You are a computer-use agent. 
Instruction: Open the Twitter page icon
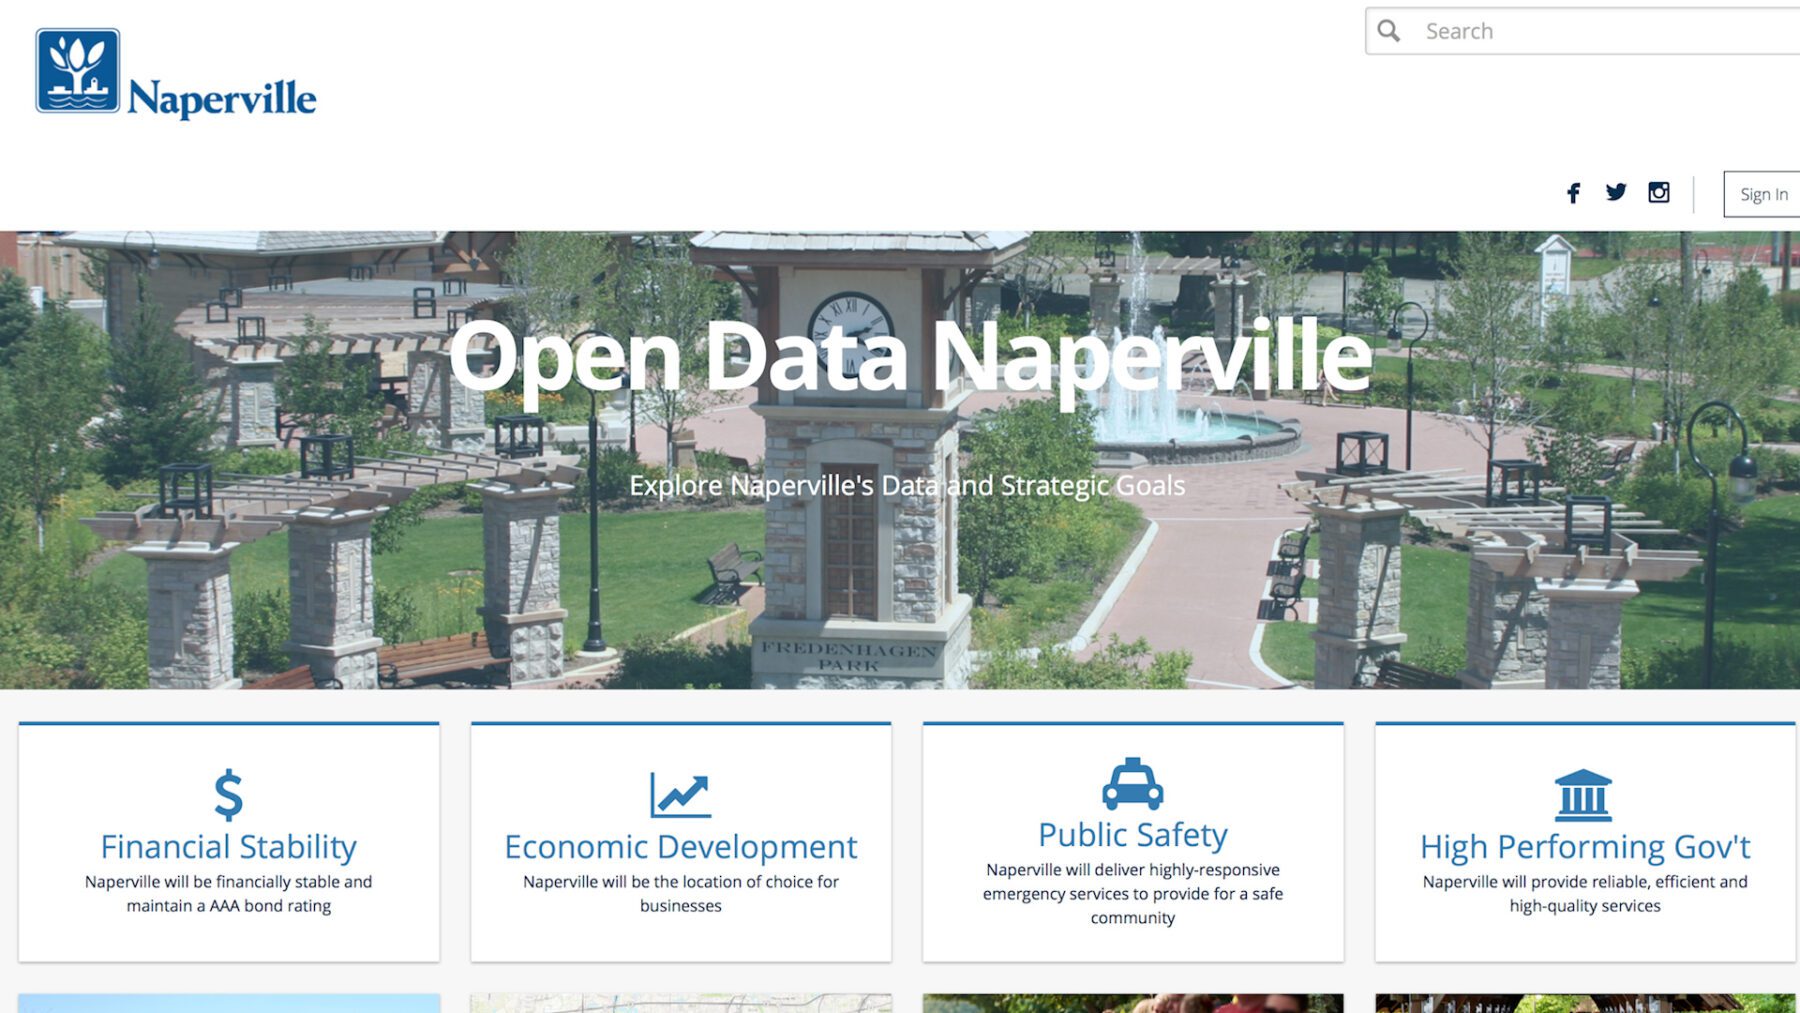pos(1616,192)
